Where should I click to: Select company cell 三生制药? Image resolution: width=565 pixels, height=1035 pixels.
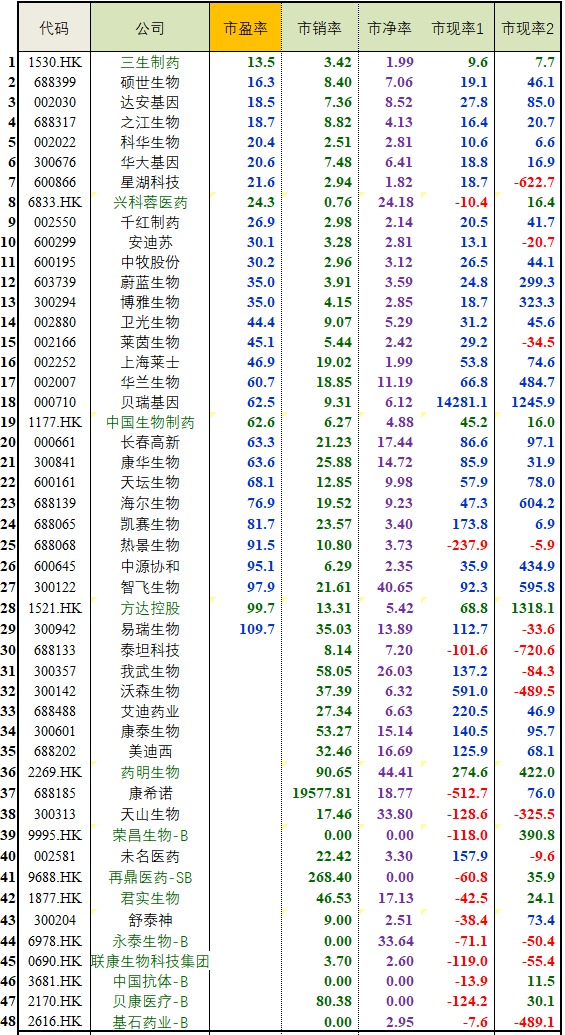pos(150,63)
